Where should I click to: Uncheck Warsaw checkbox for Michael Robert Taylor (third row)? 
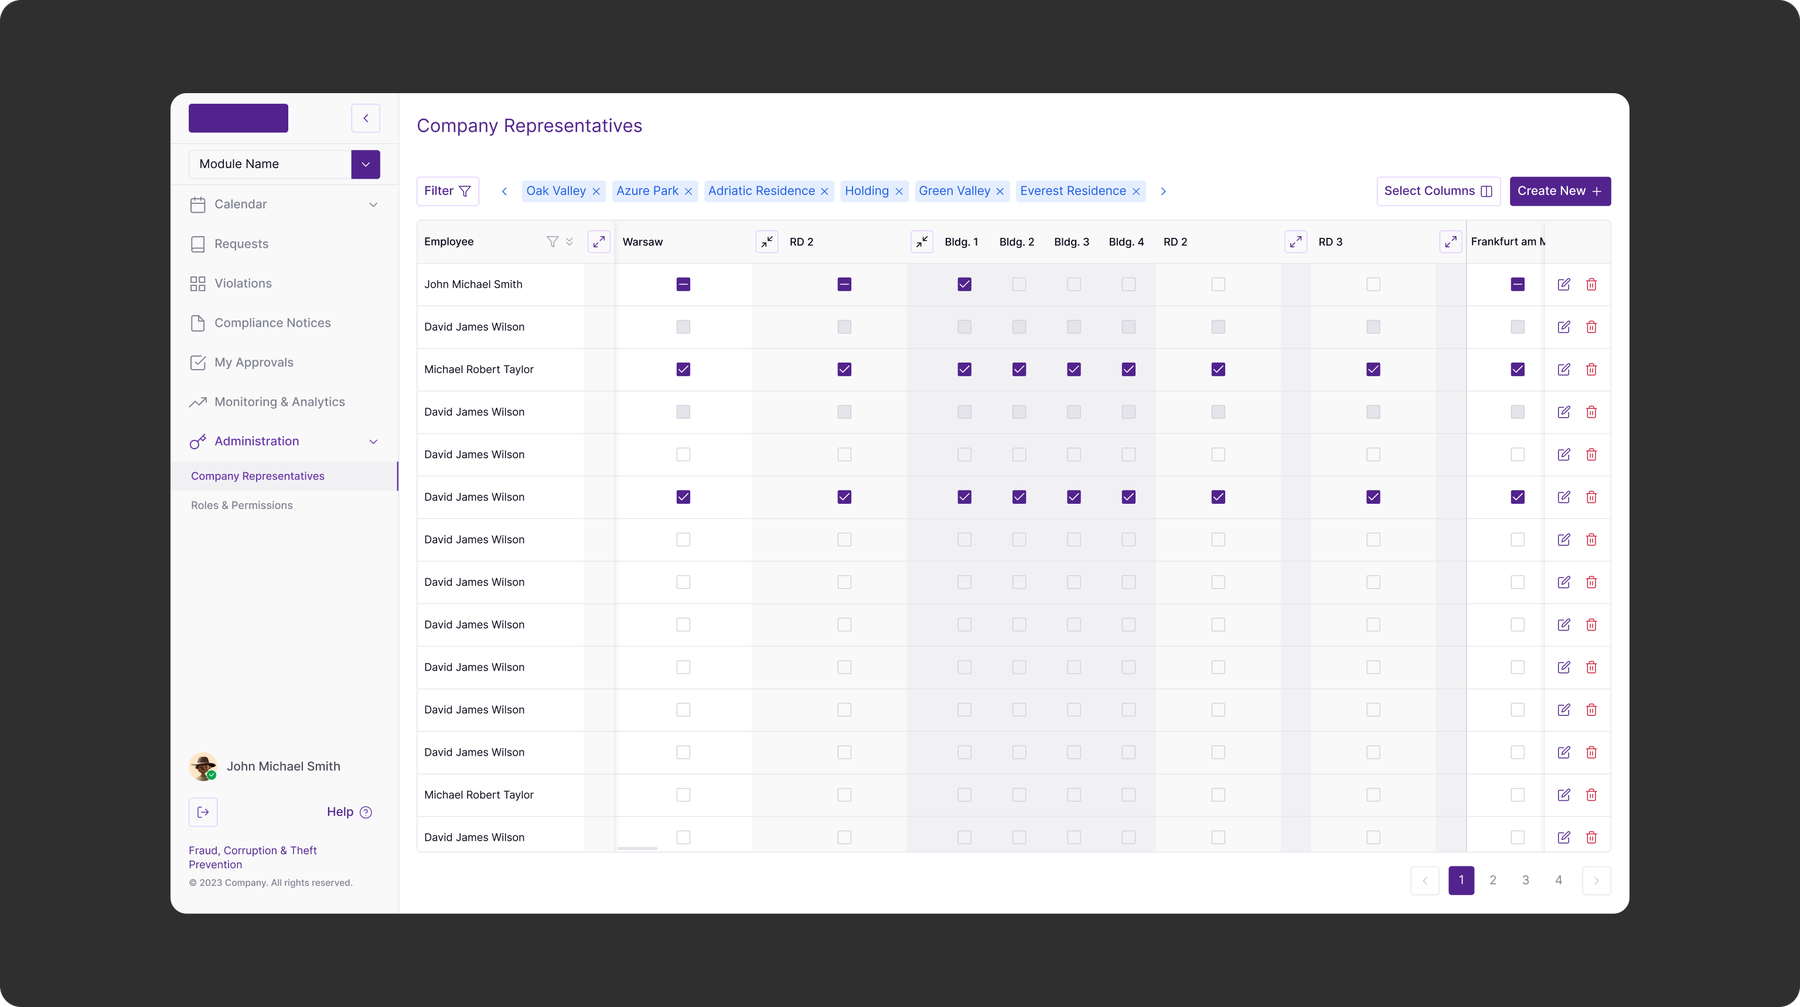point(683,370)
